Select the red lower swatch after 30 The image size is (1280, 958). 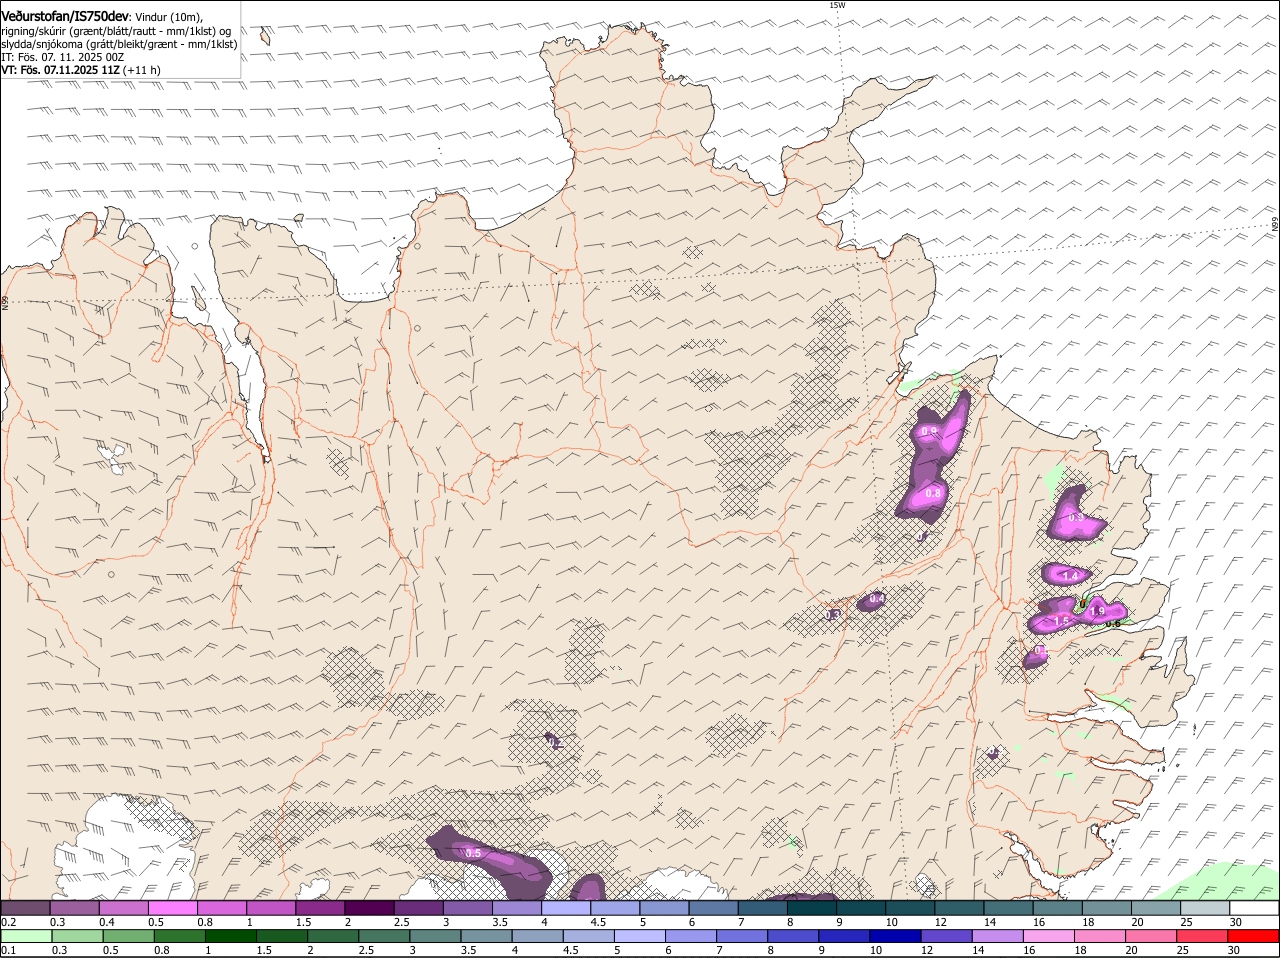[x=1255, y=937]
